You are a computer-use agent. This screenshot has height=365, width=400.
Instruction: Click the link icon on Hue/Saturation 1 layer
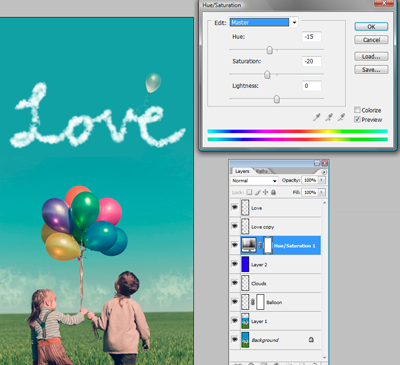[260, 246]
